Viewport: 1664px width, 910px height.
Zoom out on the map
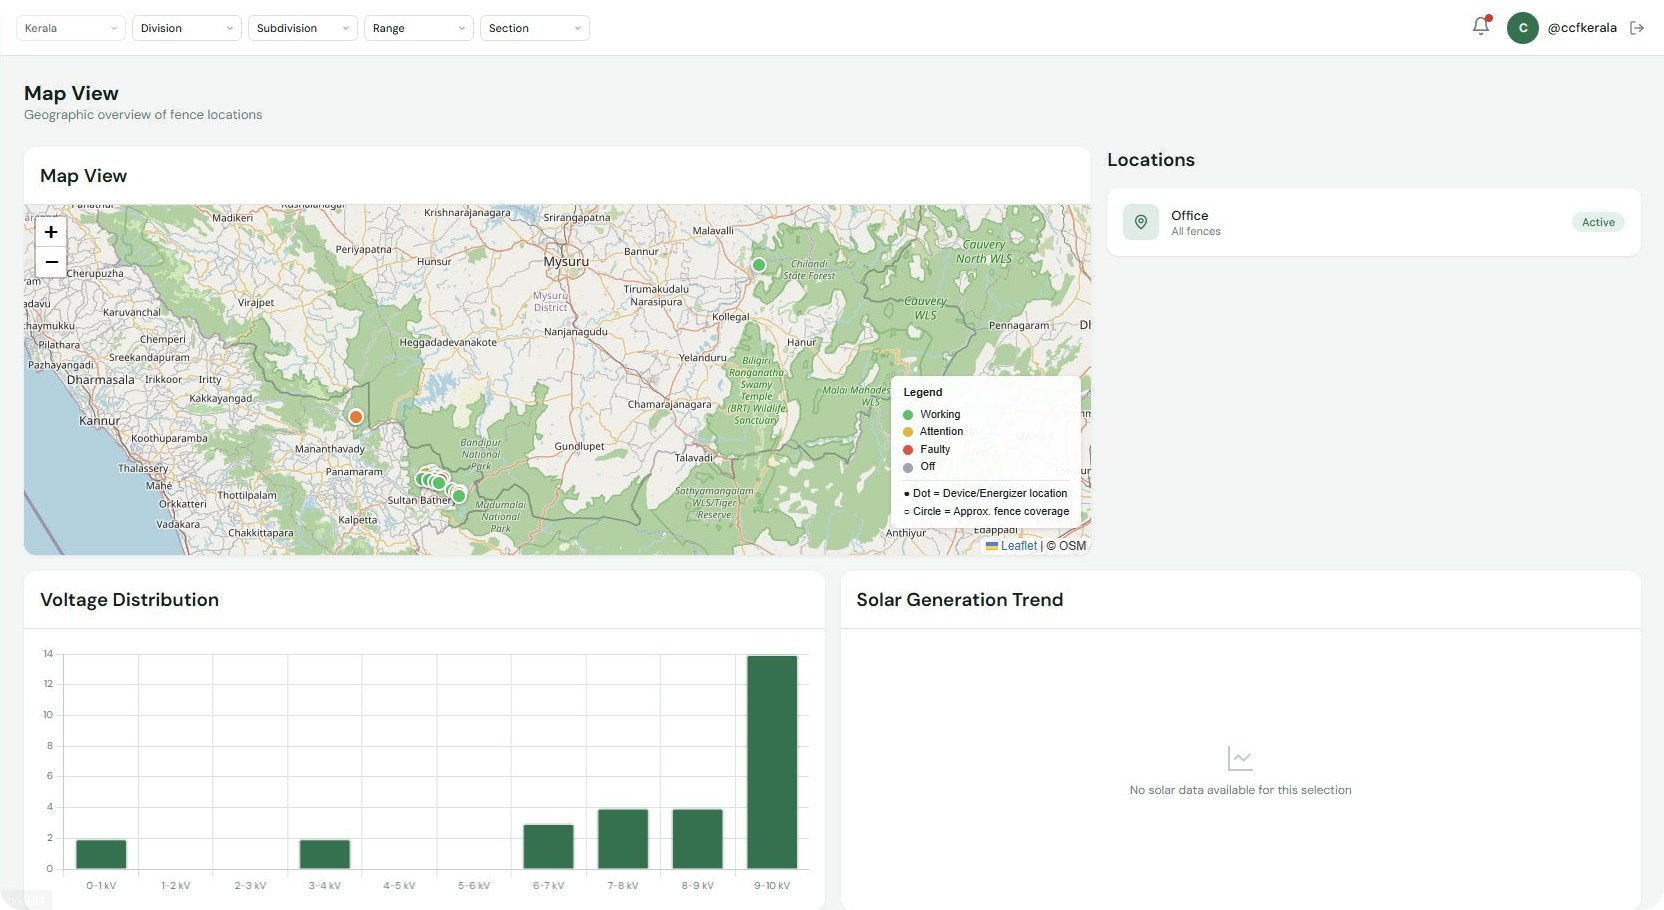coord(51,262)
